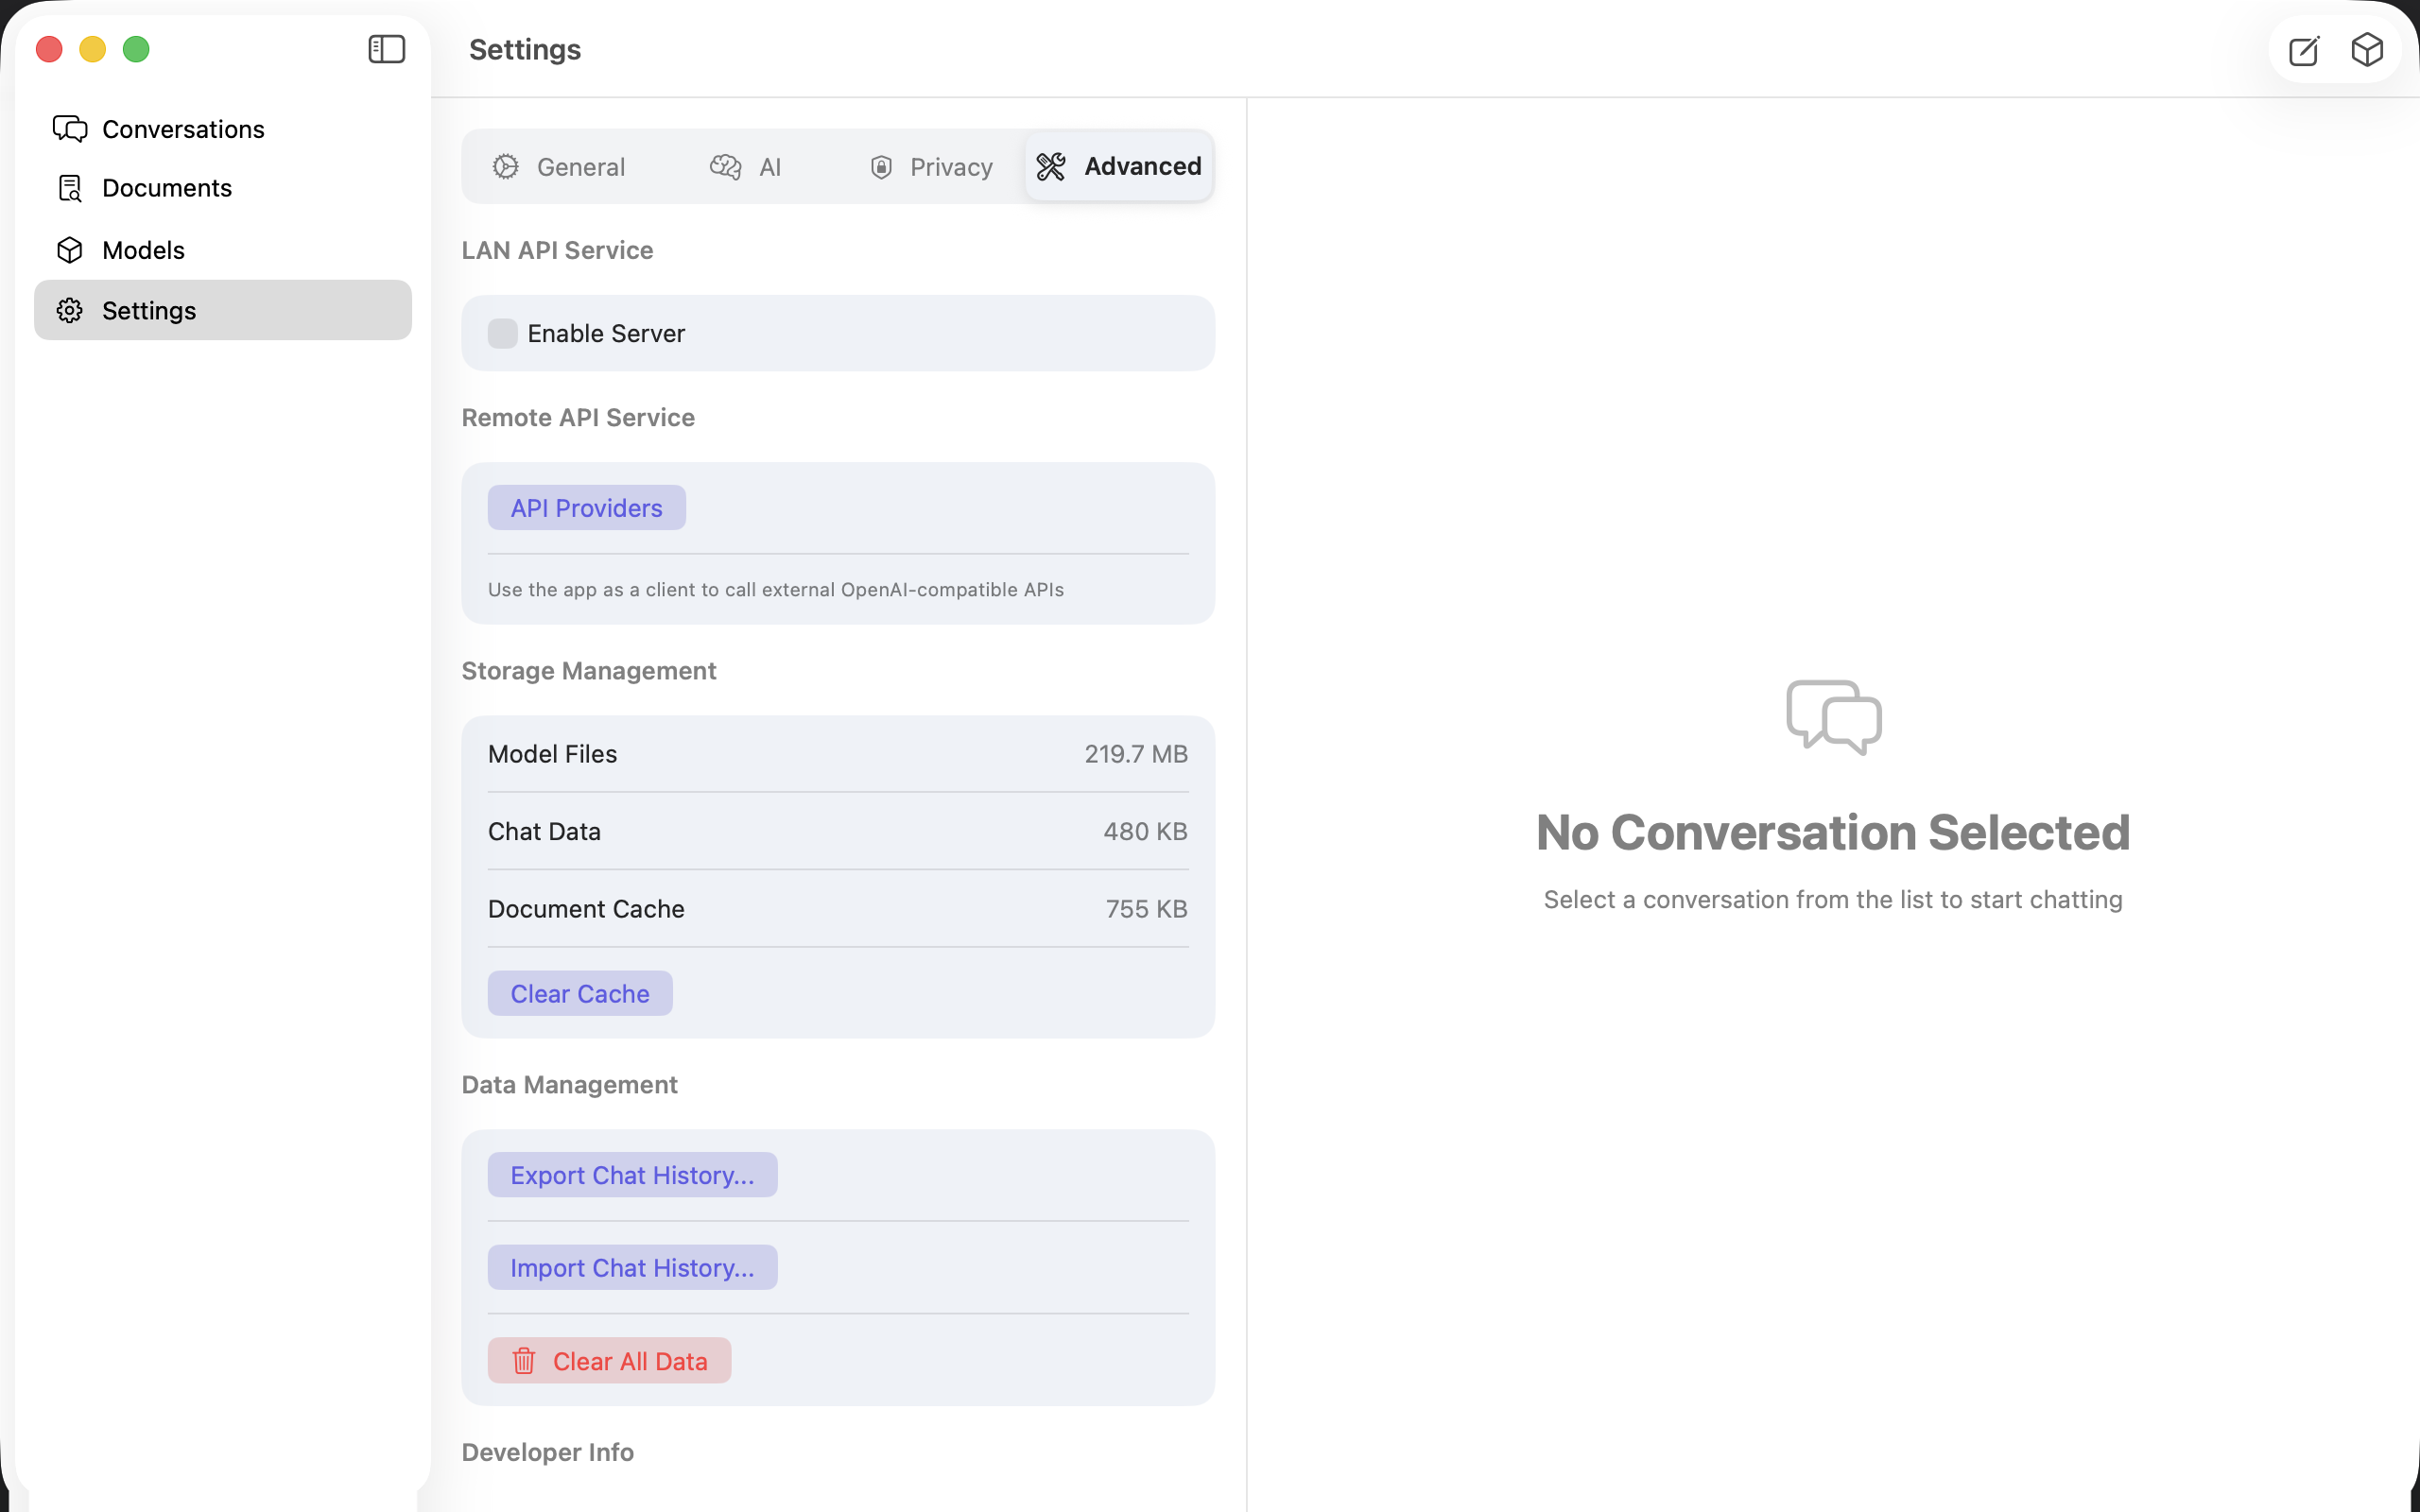
Task: Switch to the General tab
Action: click(558, 167)
